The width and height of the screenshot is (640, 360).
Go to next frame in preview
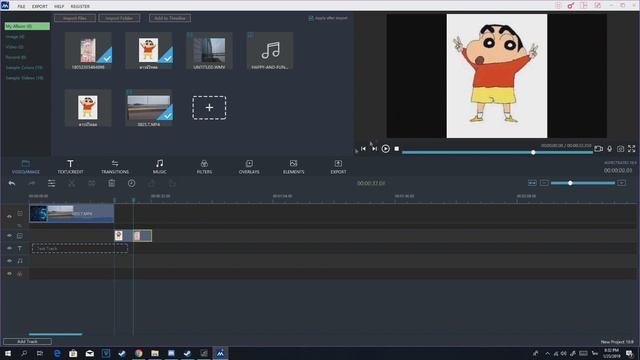[x=374, y=149]
